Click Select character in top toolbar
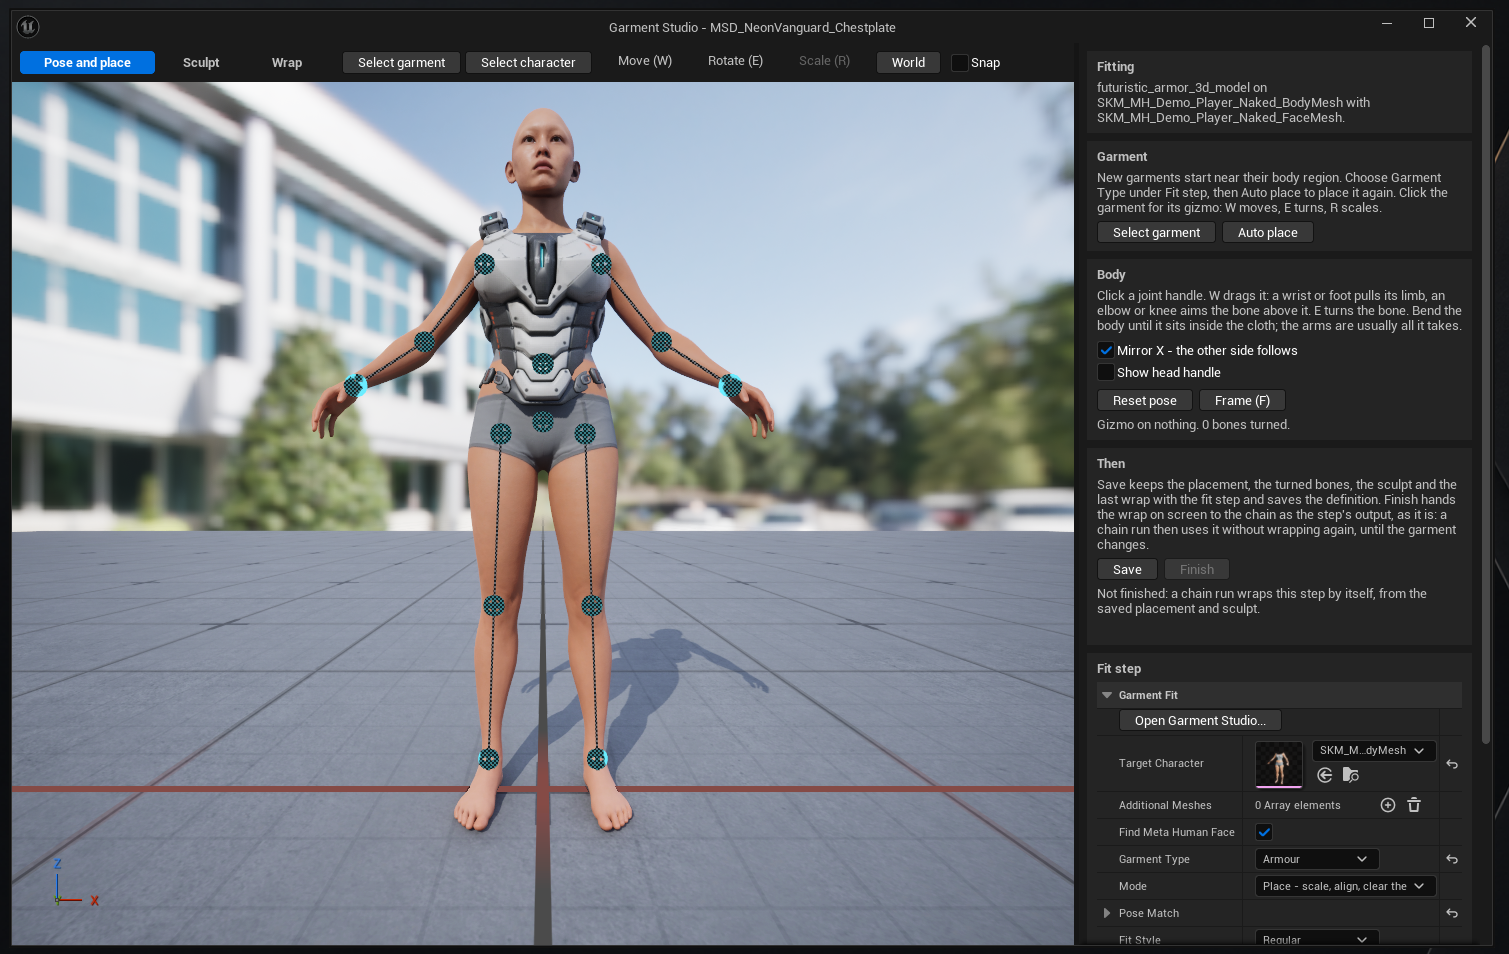1509x954 pixels. pyautogui.click(x=528, y=62)
